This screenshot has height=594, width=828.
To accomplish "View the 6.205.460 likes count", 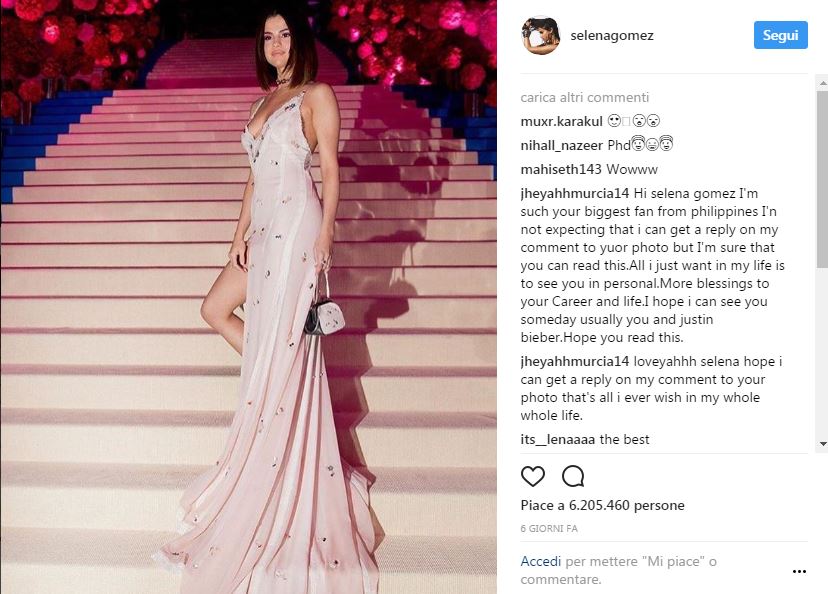I will point(603,505).
